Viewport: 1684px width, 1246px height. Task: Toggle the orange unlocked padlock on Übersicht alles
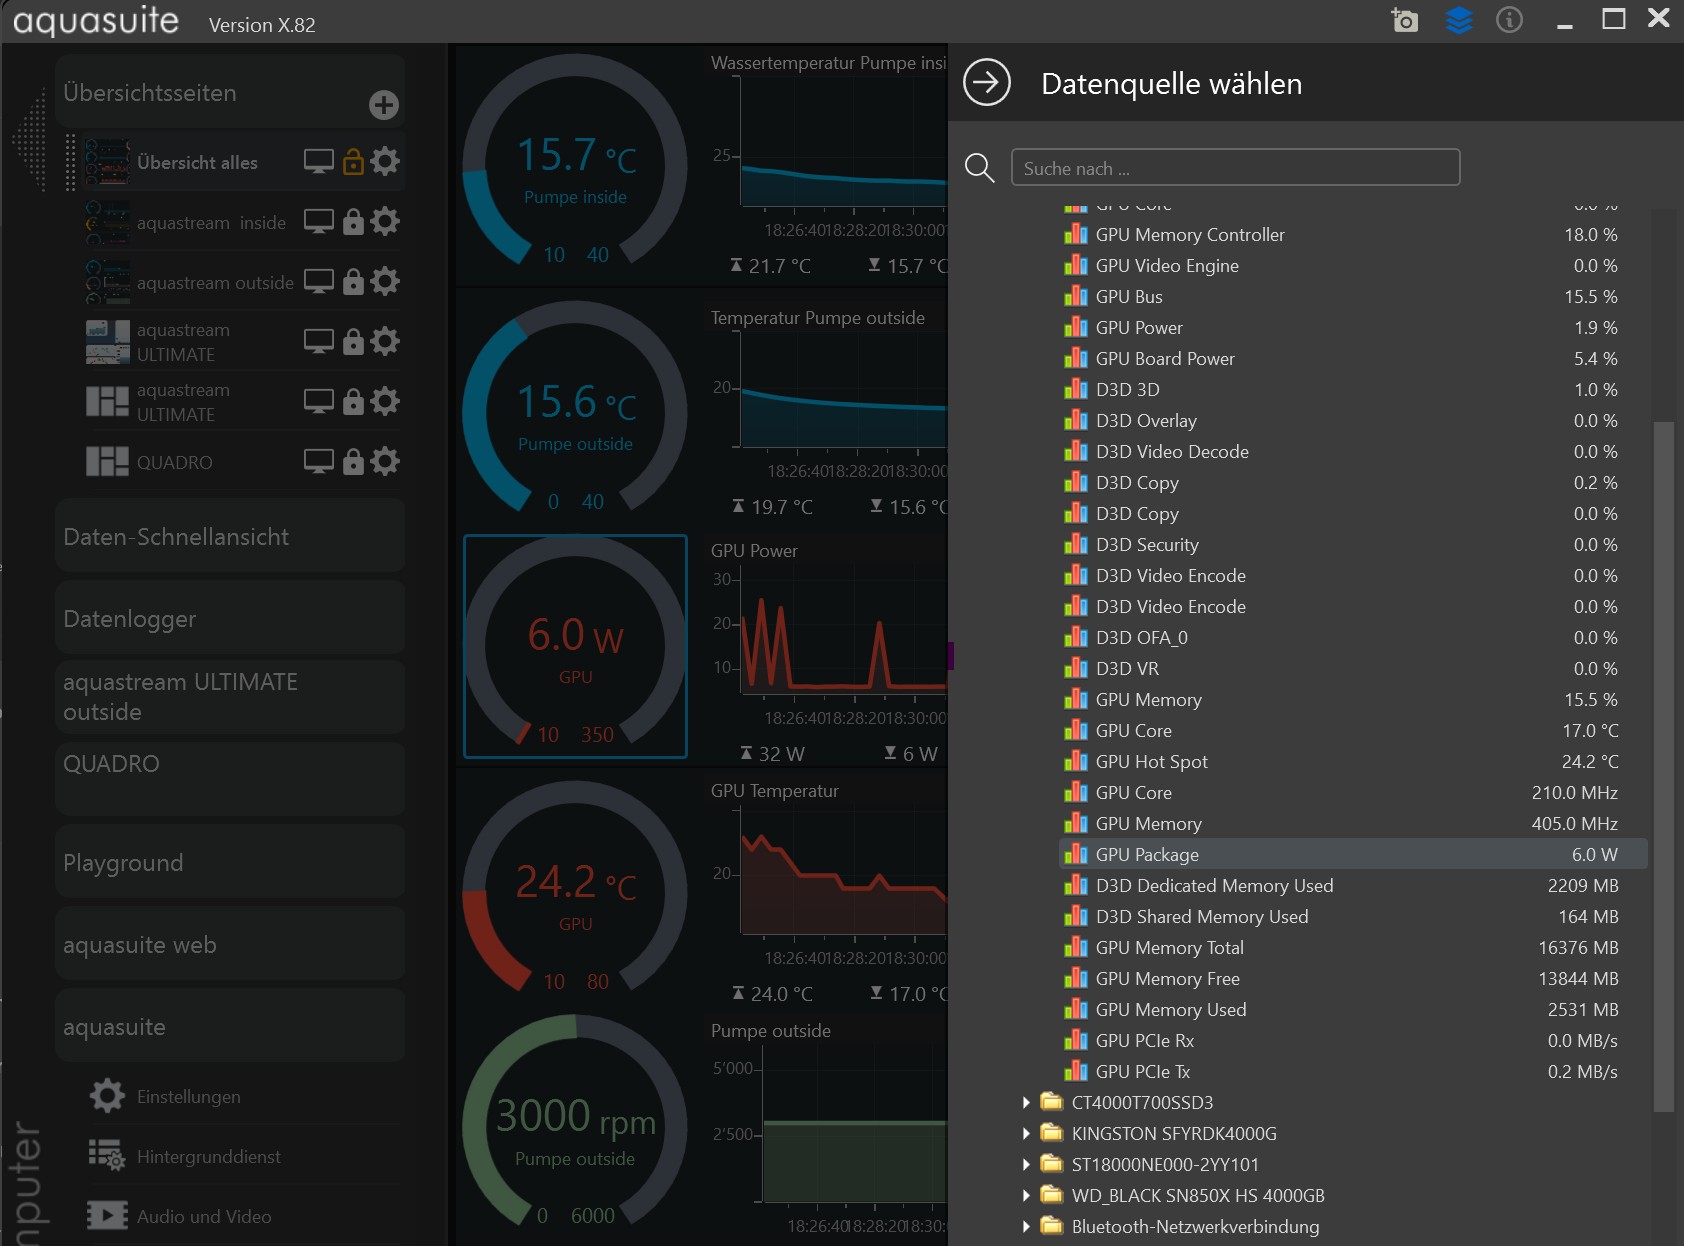tap(353, 162)
